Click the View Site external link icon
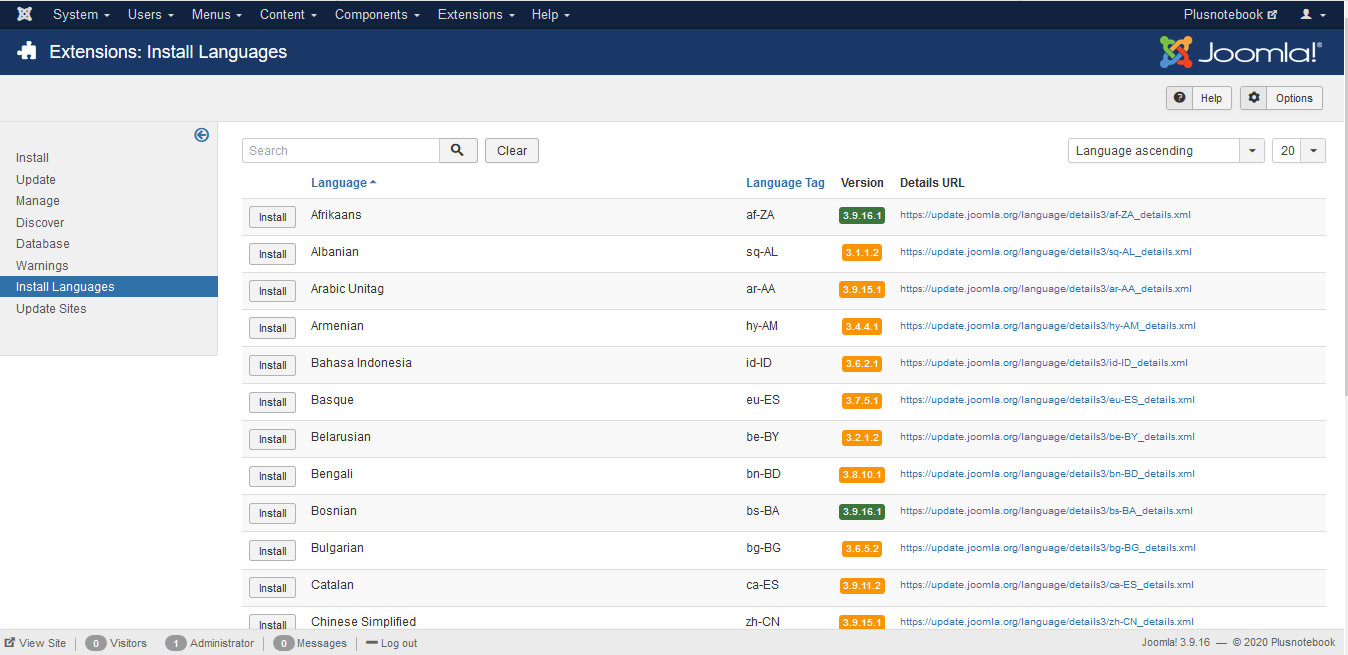1348x655 pixels. tap(10, 643)
